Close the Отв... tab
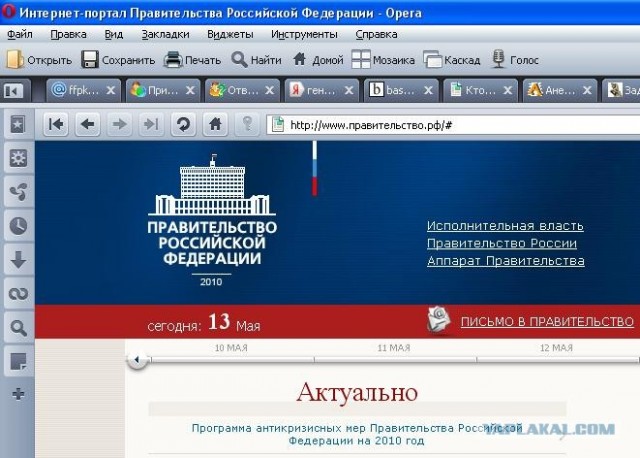This screenshot has width=640, height=458. click(269, 90)
